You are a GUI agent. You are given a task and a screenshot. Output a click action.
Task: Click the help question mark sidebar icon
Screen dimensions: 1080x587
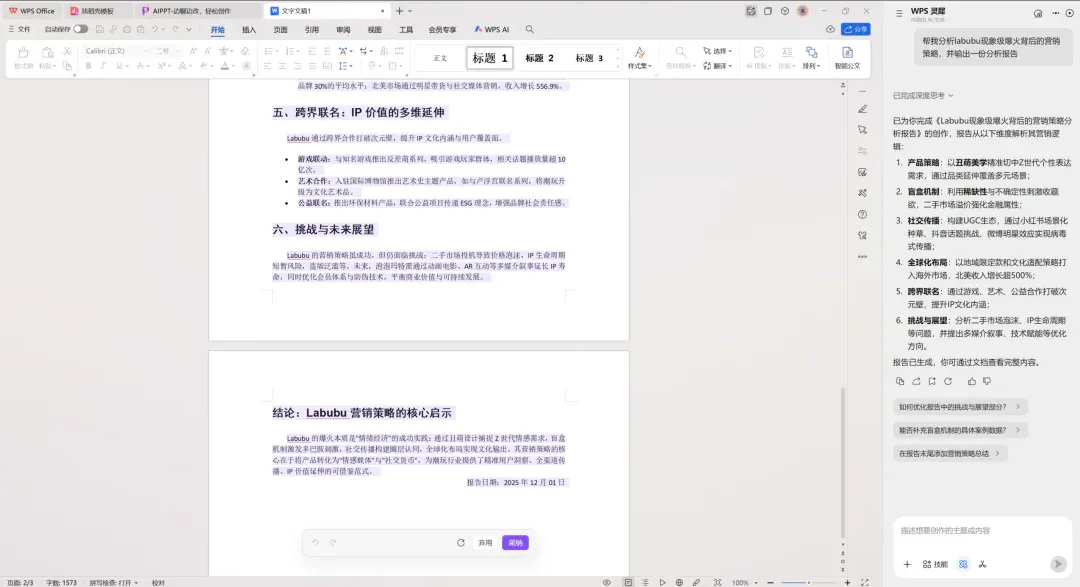pyautogui.click(x=862, y=214)
